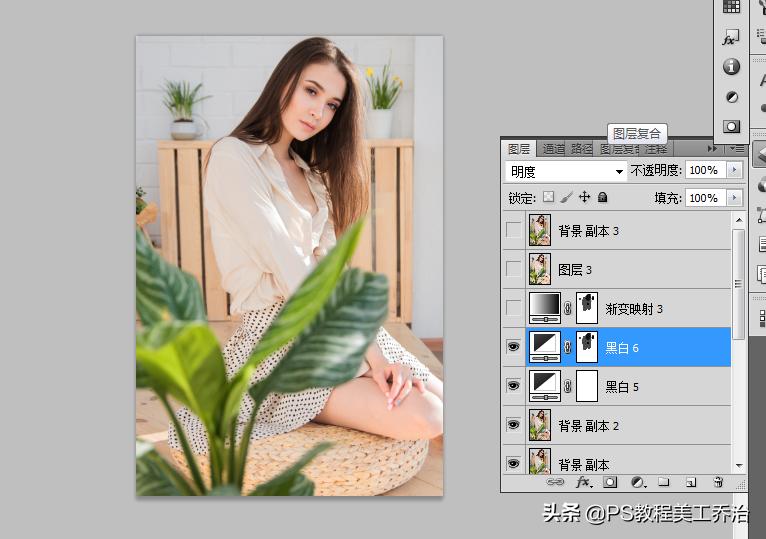Select the 背景 副本 3 layer name

pyautogui.click(x=589, y=231)
